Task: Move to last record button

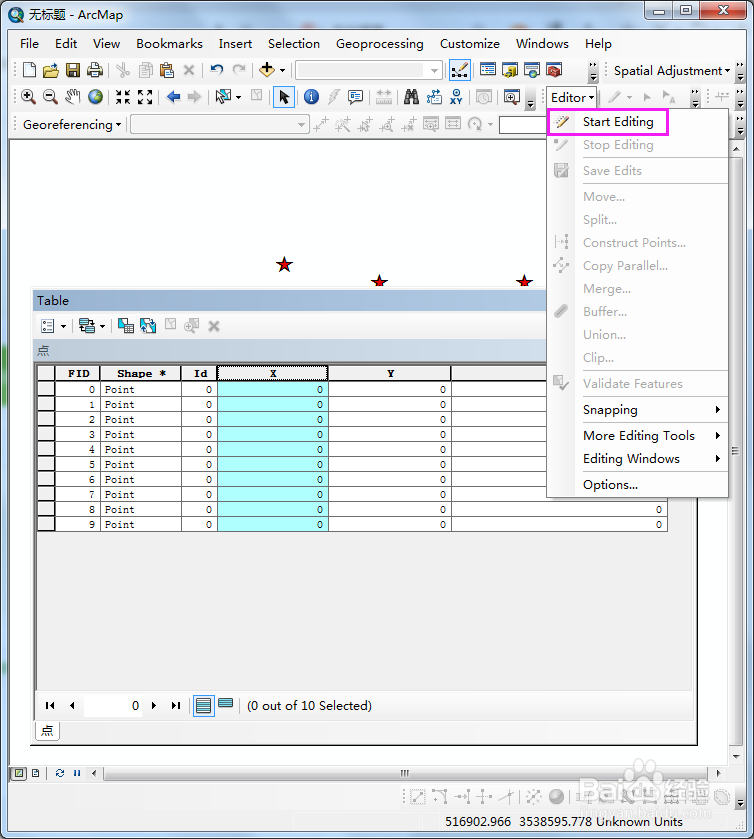Action: click(x=176, y=706)
